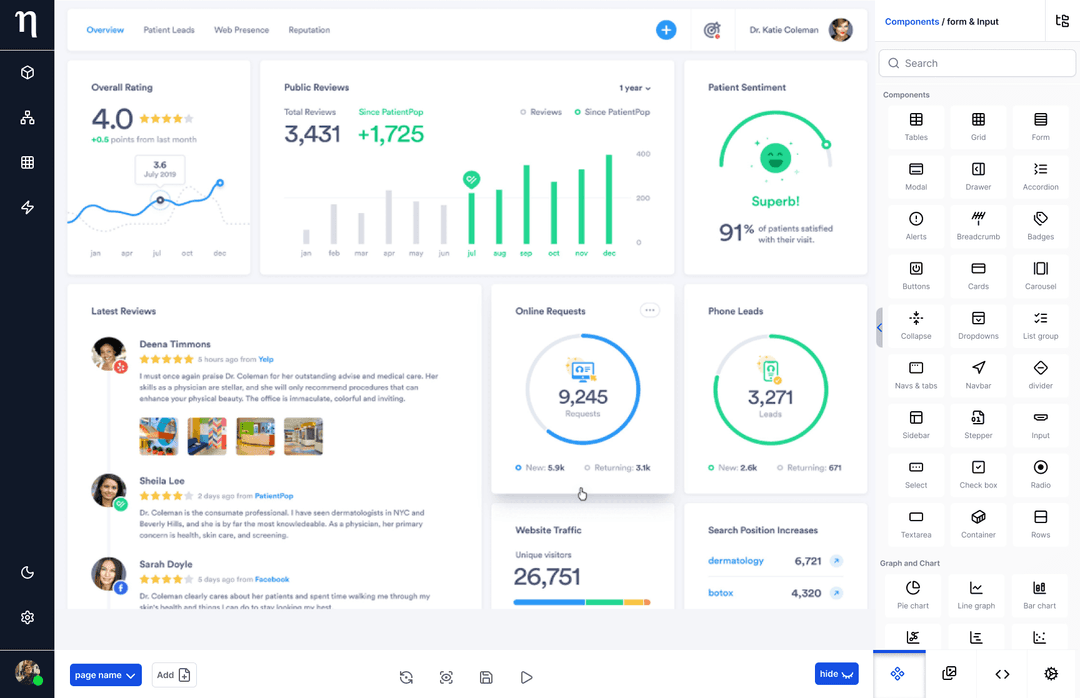Viewport: 1080px width, 698px height.
Task: Open the code view tab icon
Action: pyautogui.click(x=1002, y=674)
